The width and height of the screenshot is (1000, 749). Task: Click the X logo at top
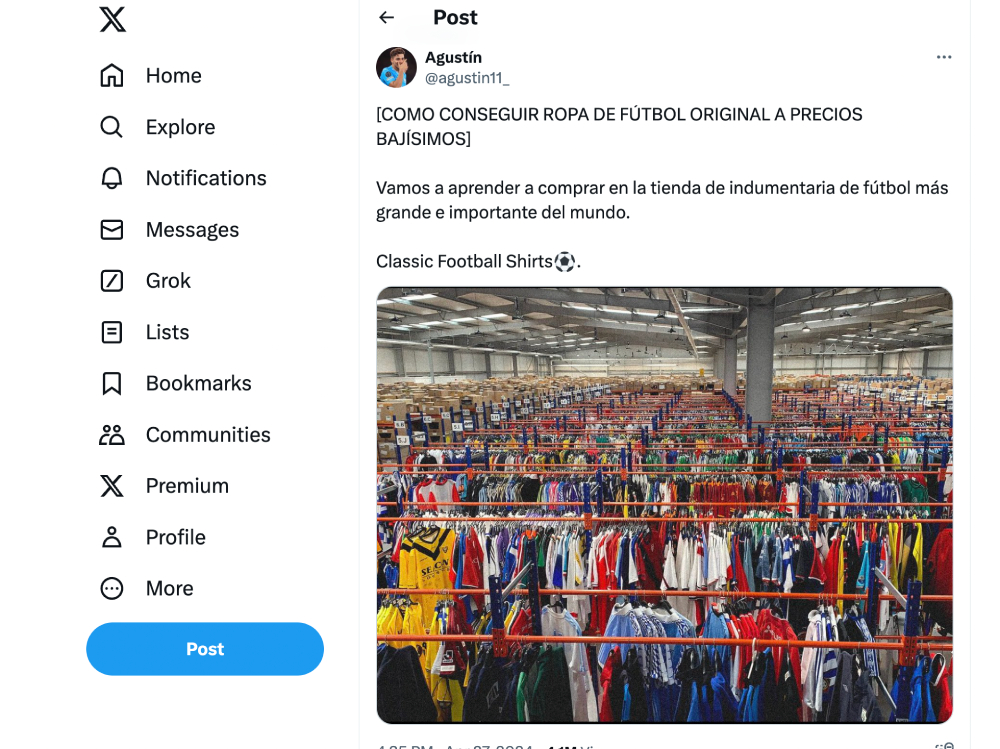(x=112, y=19)
